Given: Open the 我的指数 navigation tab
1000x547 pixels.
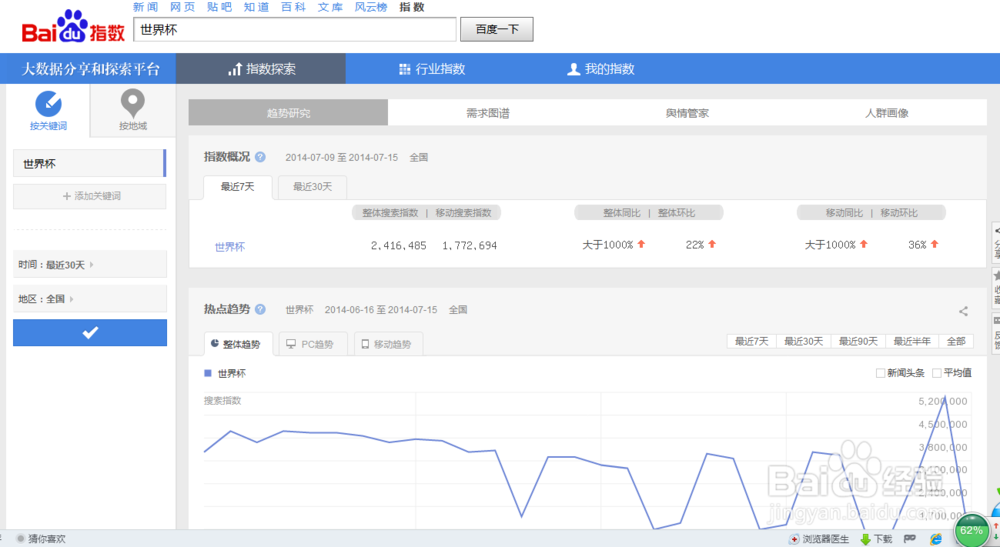Looking at the screenshot, I should pyautogui.click(x=601, y=69).
